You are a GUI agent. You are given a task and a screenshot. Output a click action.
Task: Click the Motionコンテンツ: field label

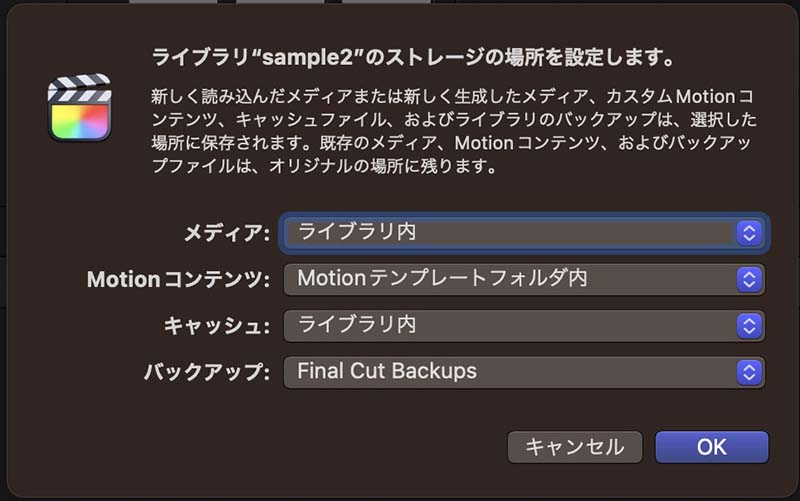tap(178, 280)
